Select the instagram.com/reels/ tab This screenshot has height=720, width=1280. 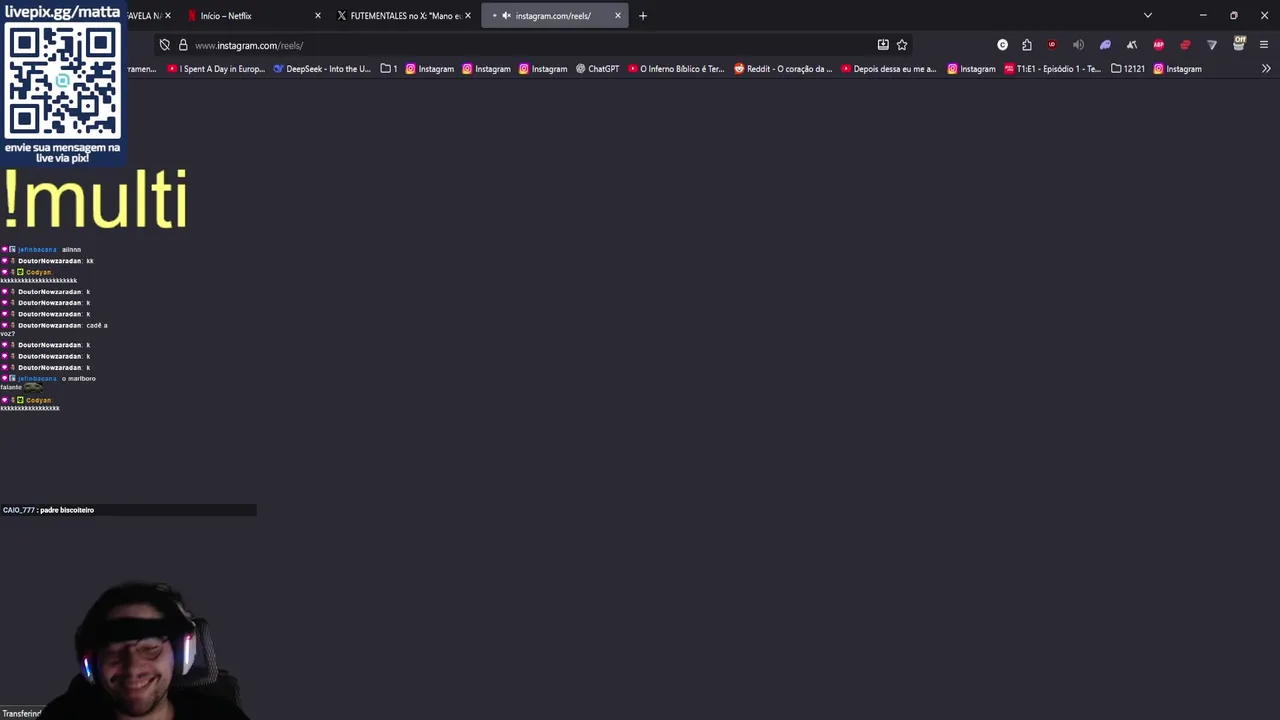click(x=555, y=16)
